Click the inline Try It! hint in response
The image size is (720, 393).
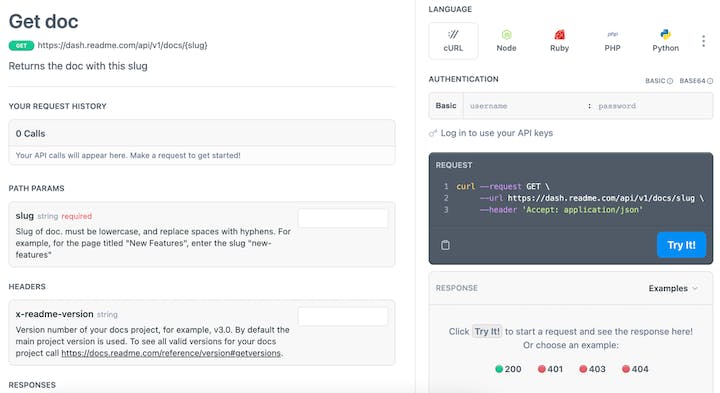point(487,331)
